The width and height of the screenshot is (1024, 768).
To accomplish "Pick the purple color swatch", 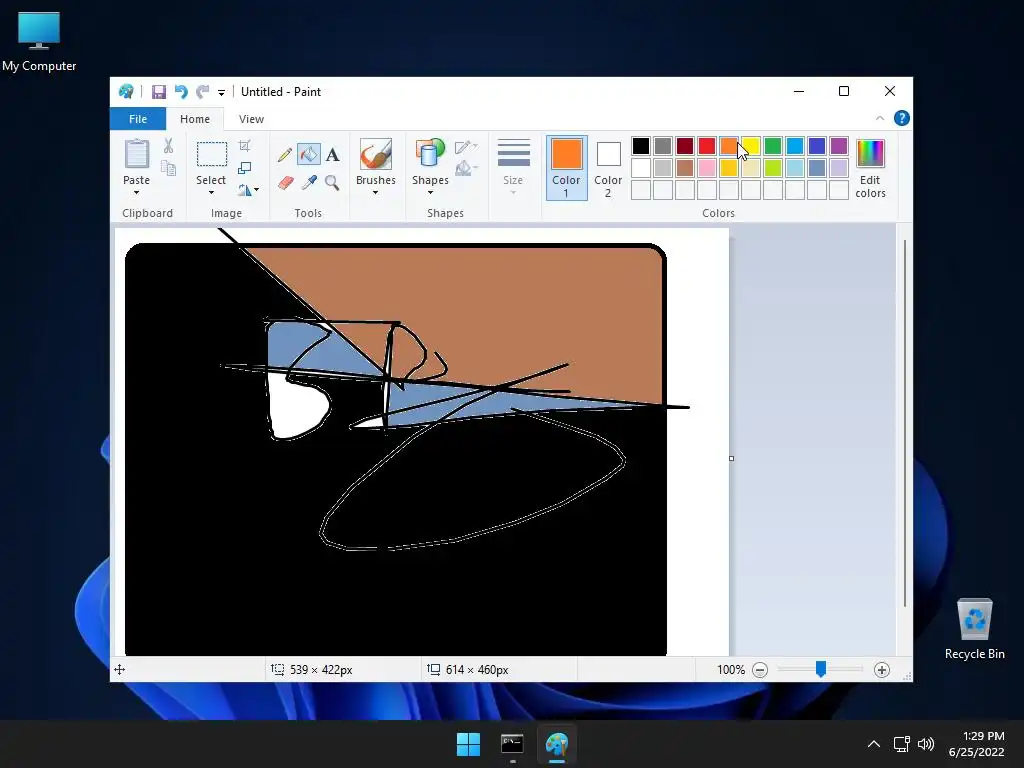I will (x=839, y=146).
